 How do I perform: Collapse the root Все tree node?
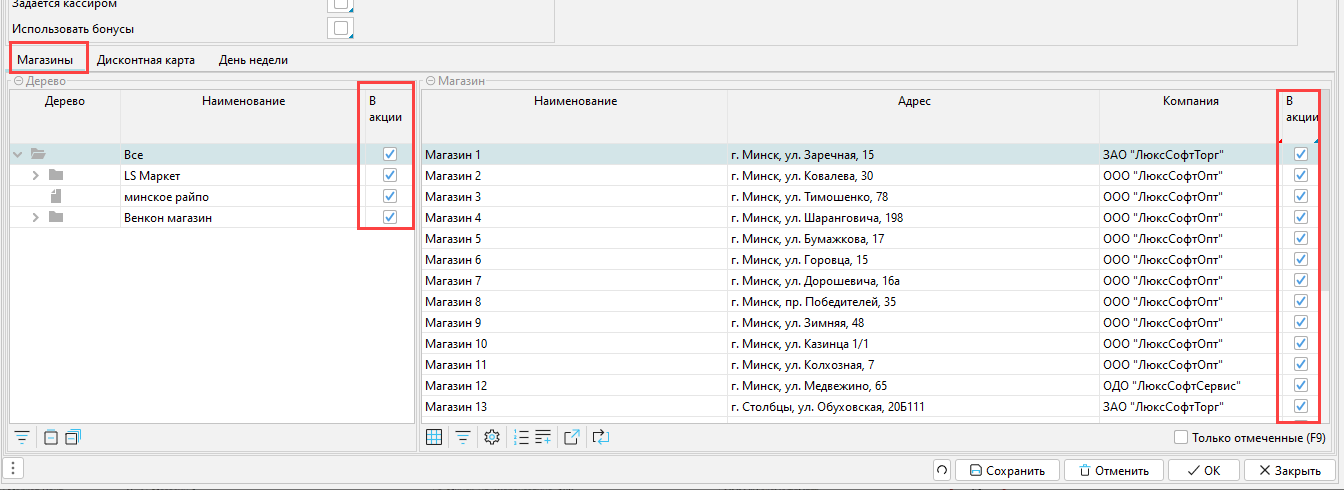pyautogui.click(x=18, y=155)
